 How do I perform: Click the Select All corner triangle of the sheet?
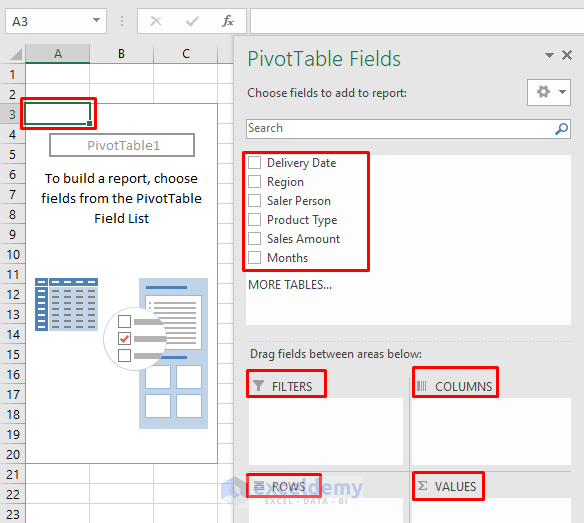point(16,54)
